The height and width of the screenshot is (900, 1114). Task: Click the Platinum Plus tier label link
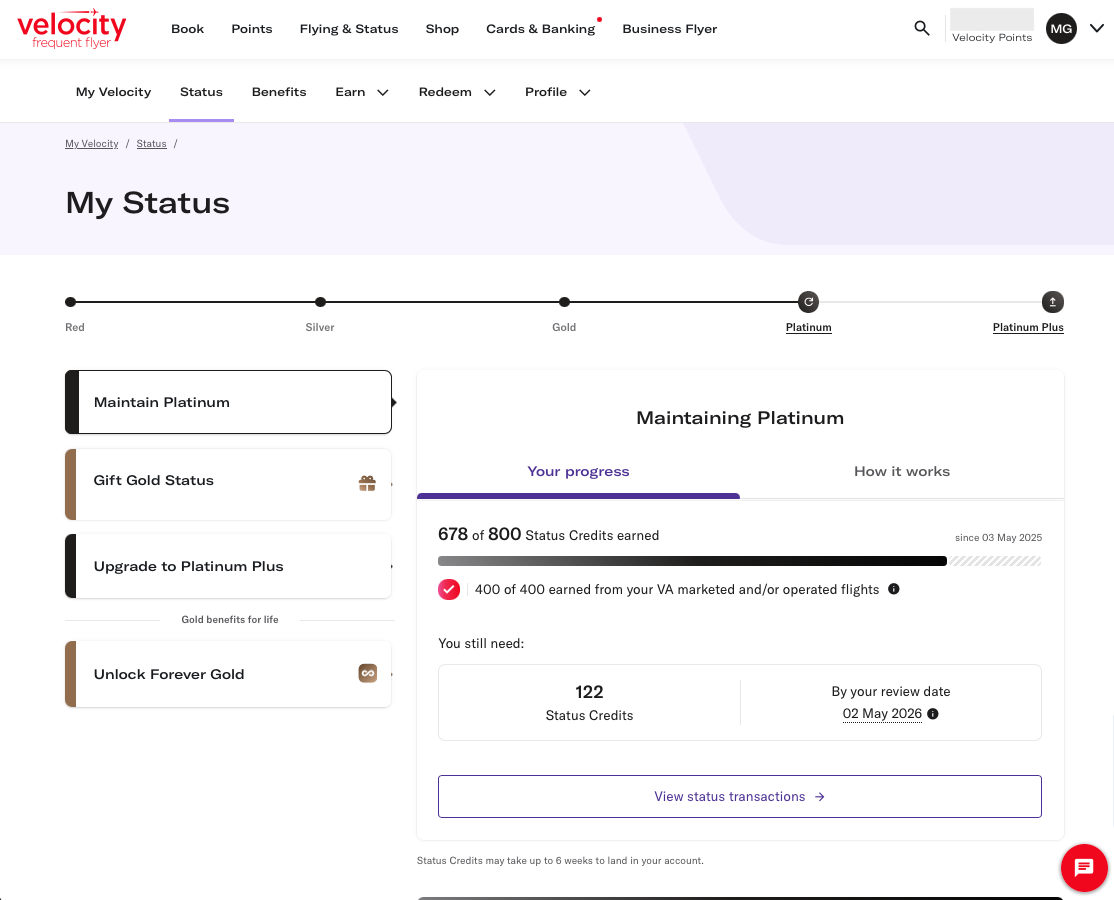click(1028, 327)
